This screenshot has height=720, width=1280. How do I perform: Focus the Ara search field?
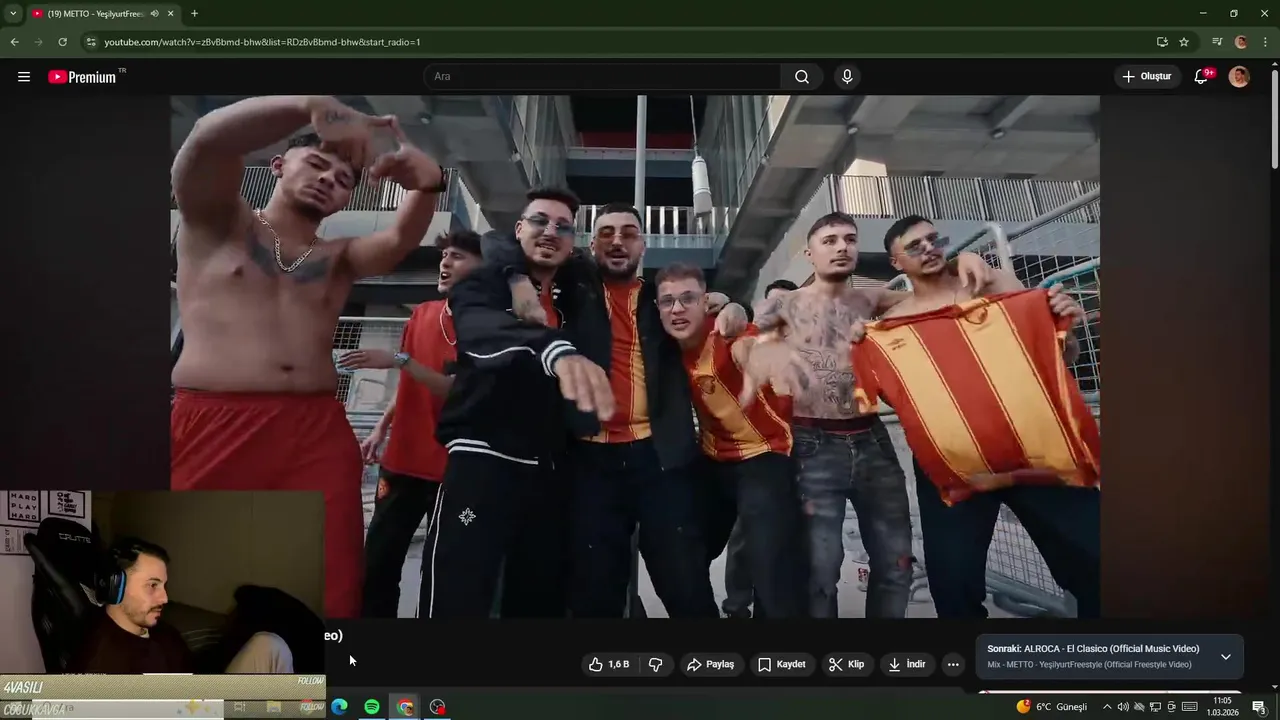coord(602,77)
